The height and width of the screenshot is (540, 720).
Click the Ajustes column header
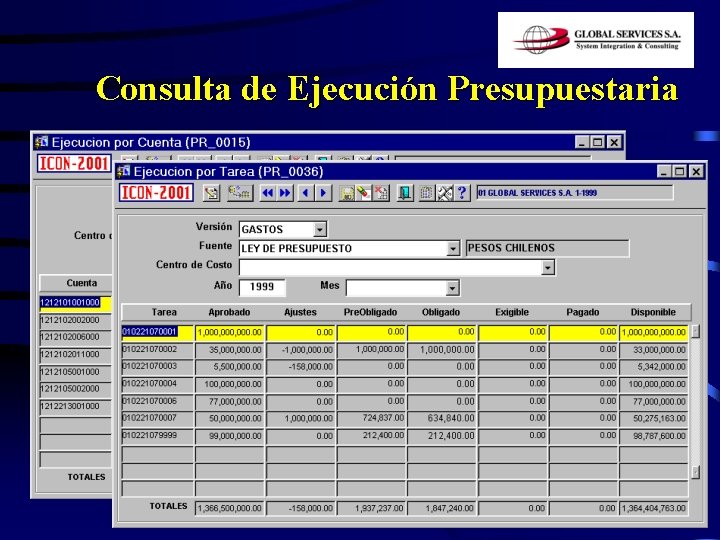(x=300, y=312)
